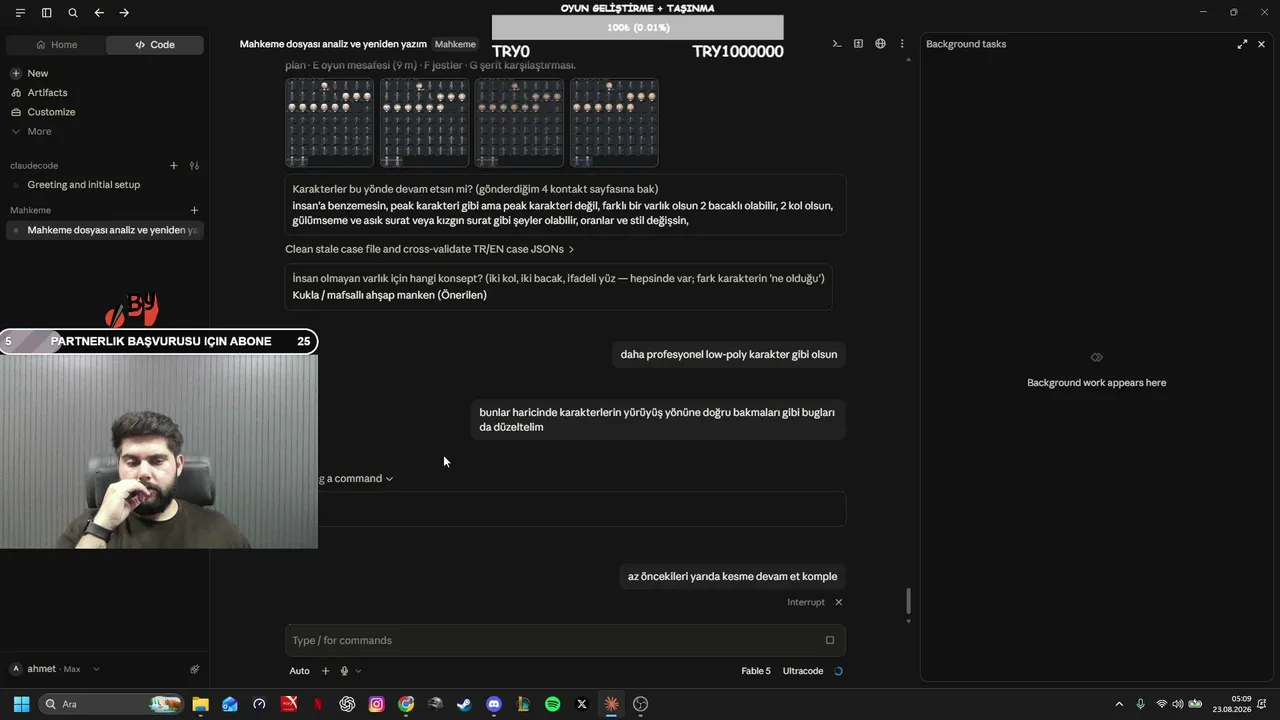Change the Auto permission mode

(300, 671)
